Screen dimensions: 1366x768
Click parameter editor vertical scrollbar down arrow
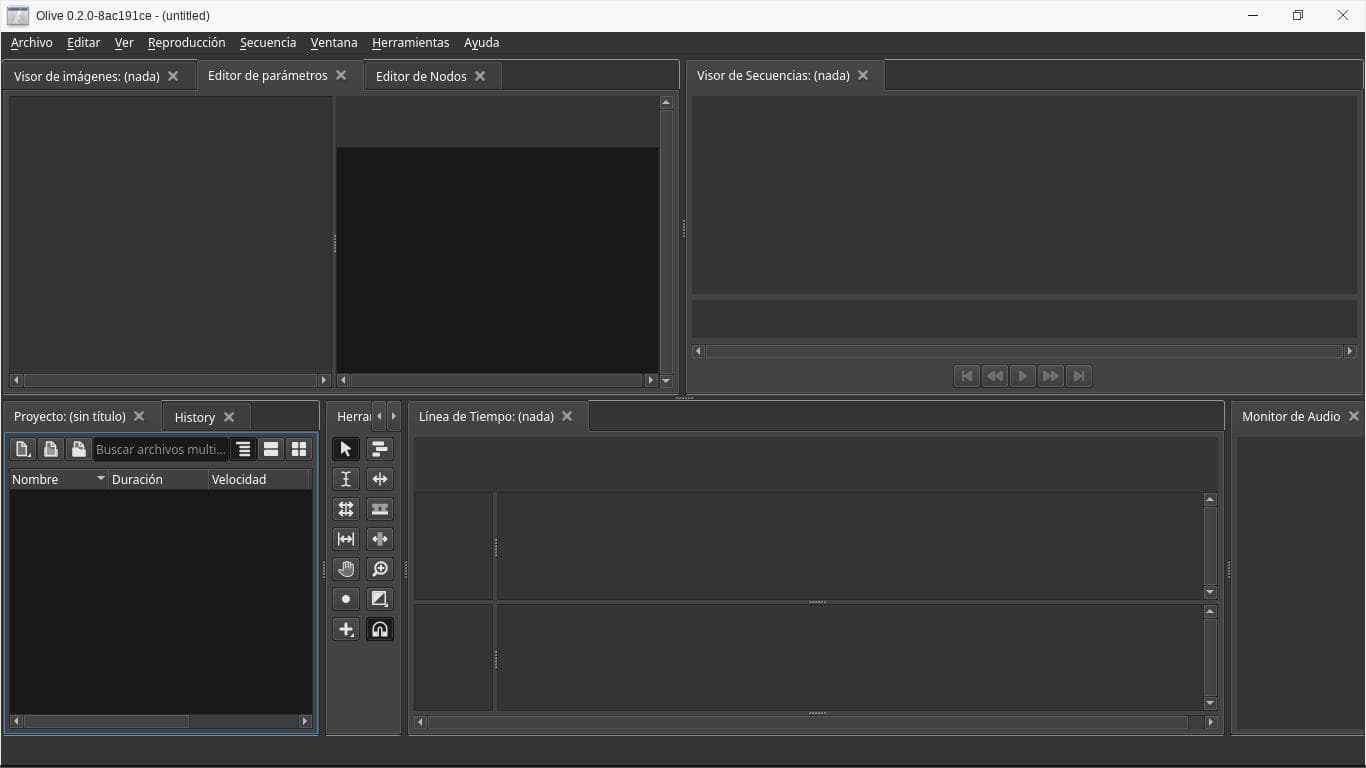point(666,381)
